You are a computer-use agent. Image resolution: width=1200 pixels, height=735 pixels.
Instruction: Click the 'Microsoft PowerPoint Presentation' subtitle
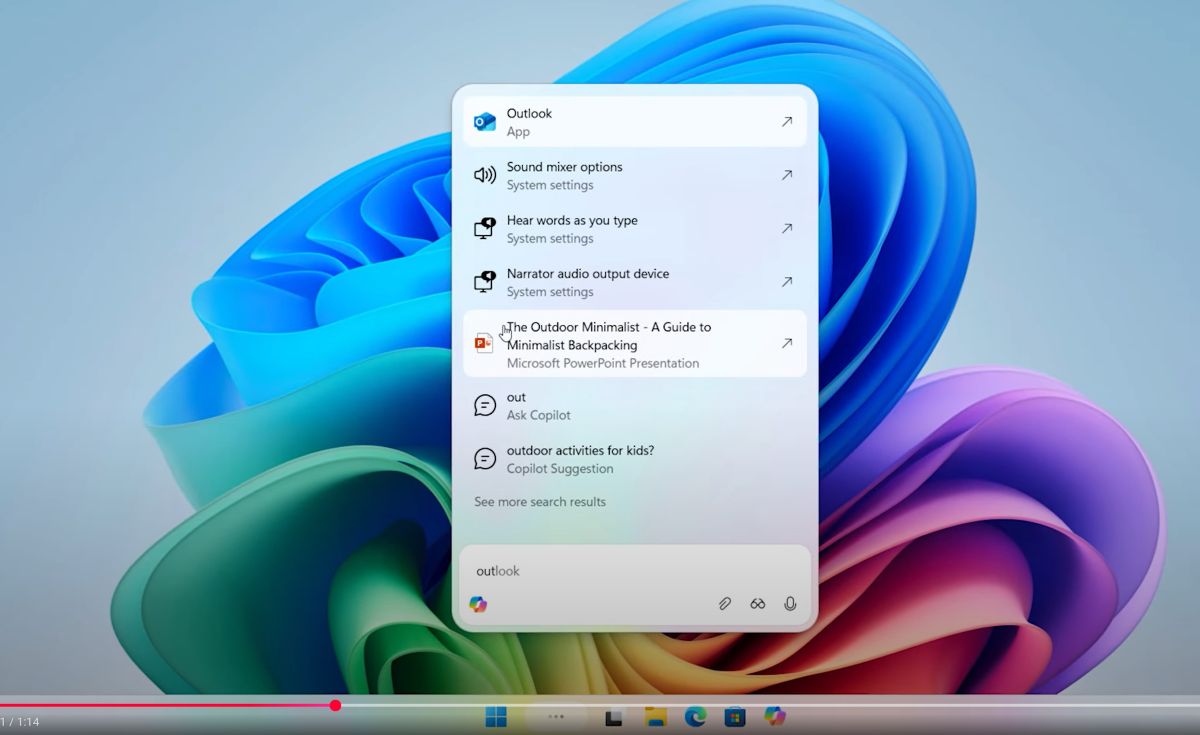click(602, 363)
